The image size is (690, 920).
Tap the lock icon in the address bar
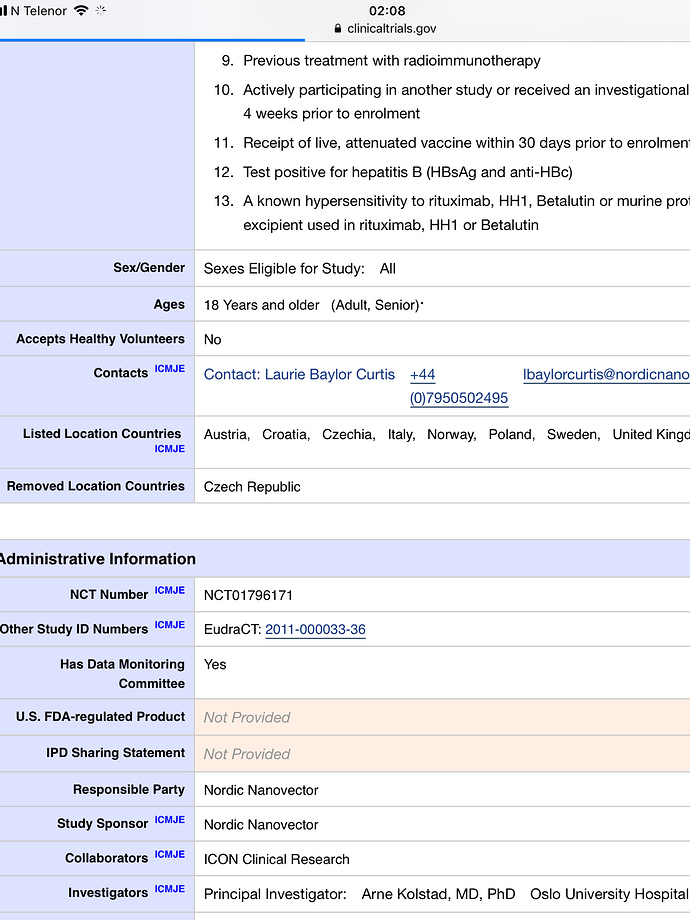pos(337,28)
